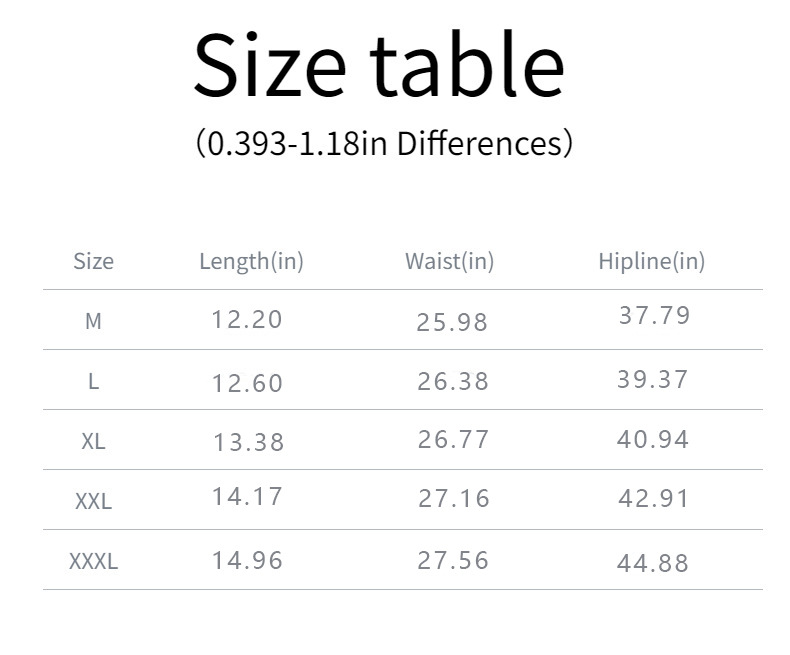This screenshot has width=790, height=655.
Task: Select the 'L' size row label
Action: coord(93,381)
